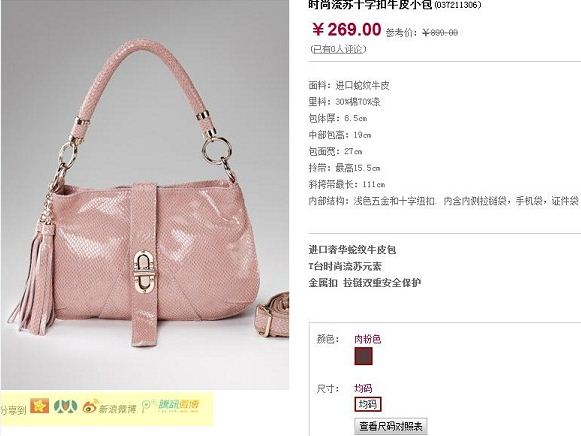Choose the boxed 均码 size option
581x436 pixels.
pos(368,404)
